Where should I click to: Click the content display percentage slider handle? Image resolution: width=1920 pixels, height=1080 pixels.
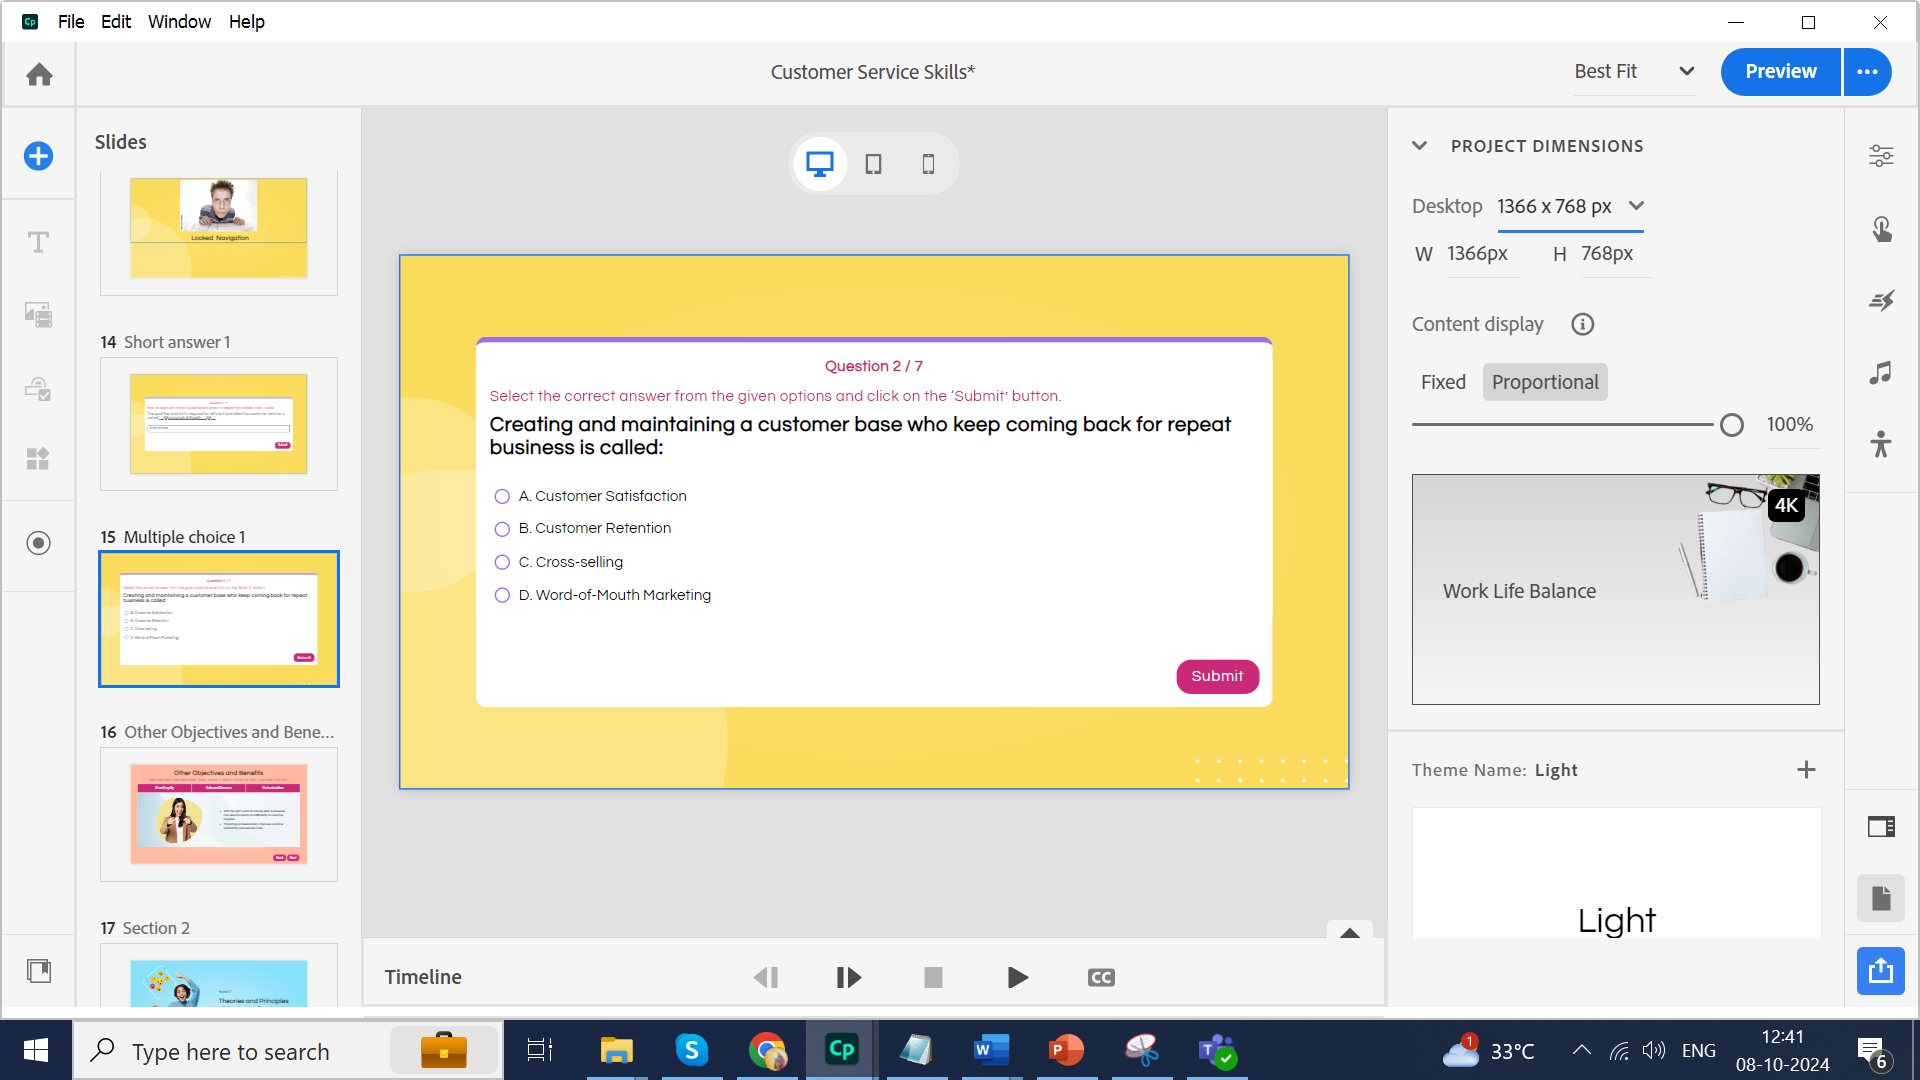pyautogui.click(x=1732, y=425)
